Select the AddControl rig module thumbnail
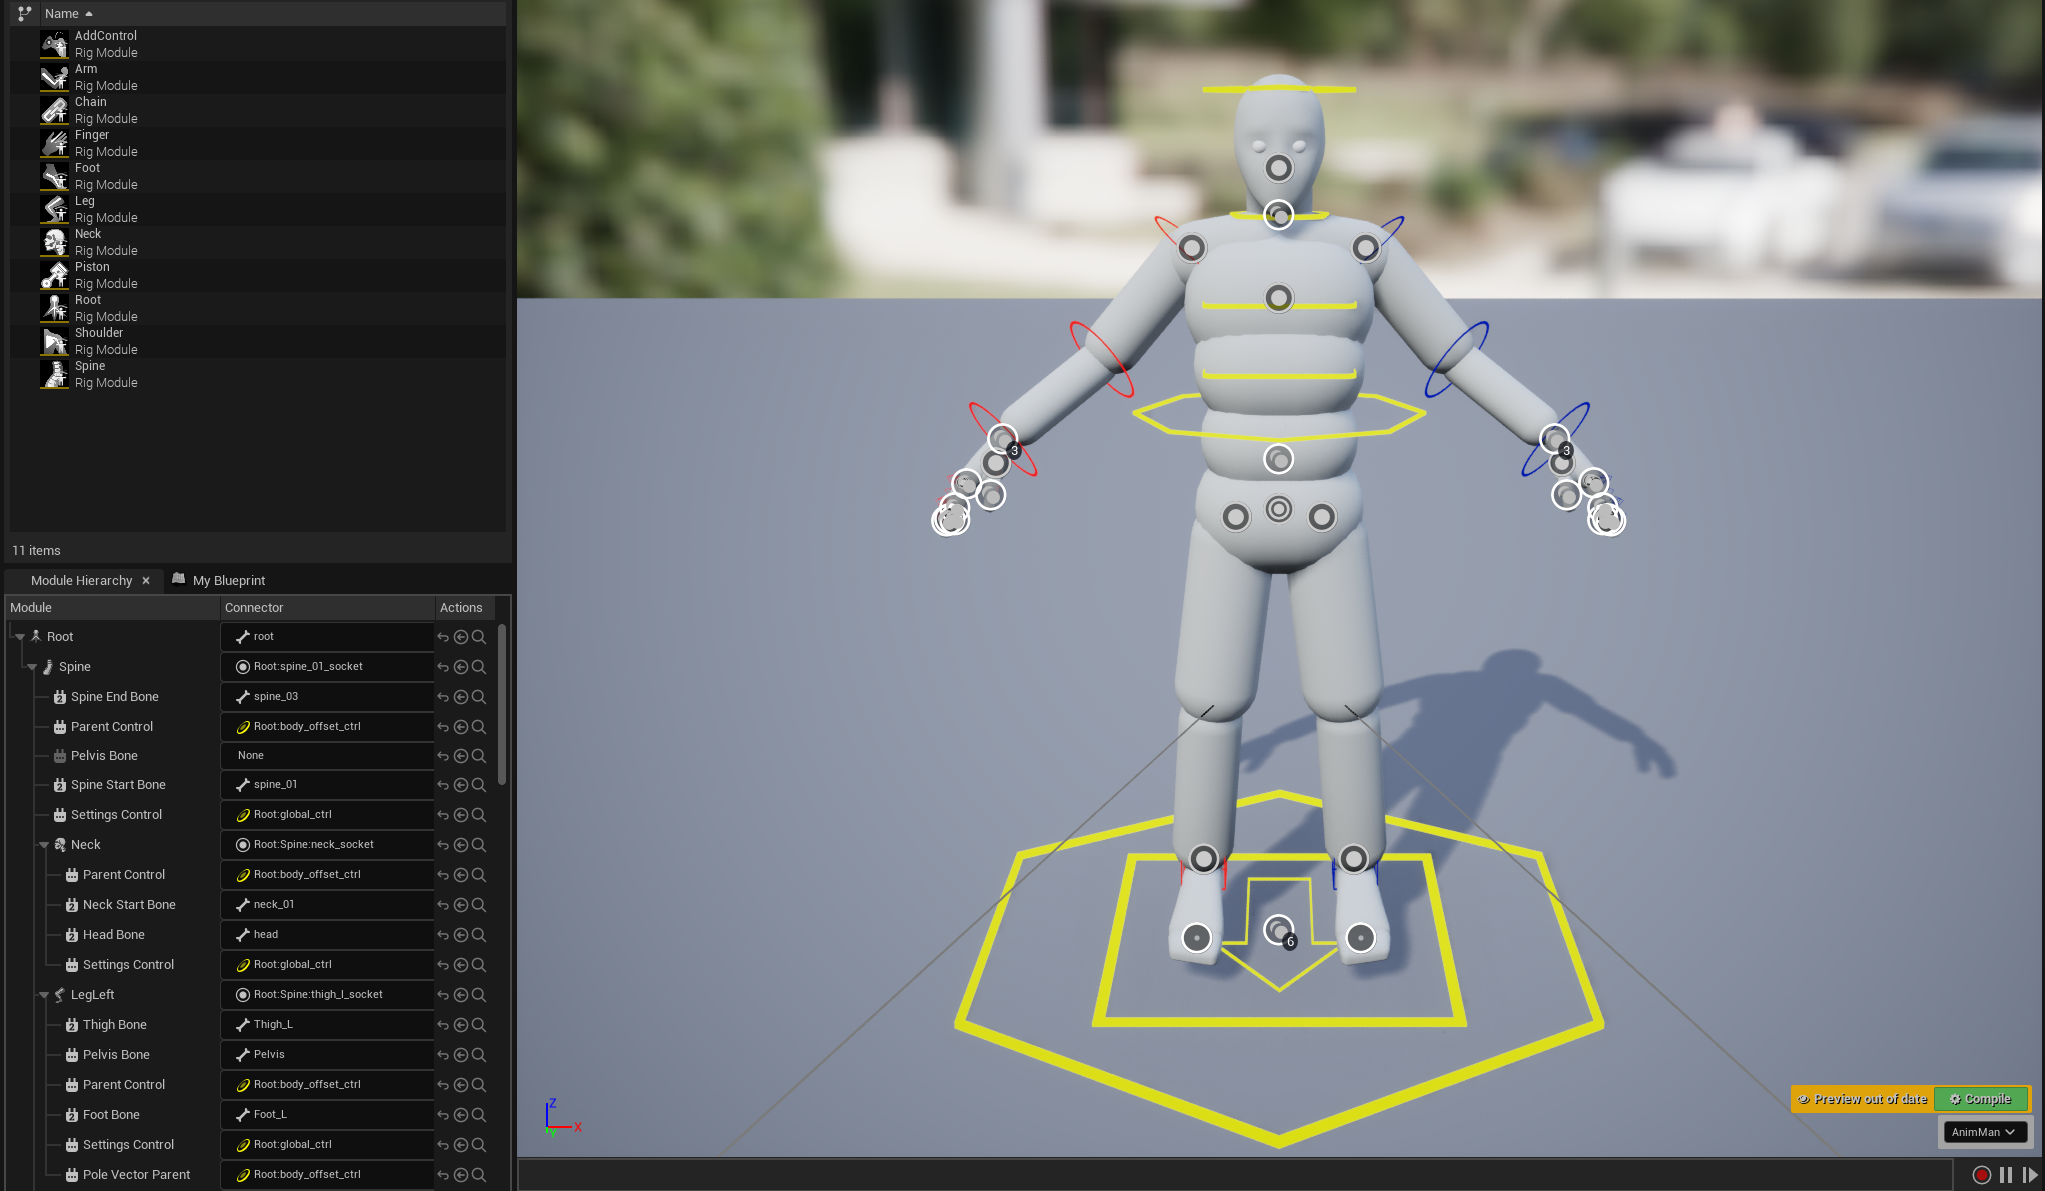The height and width of the screenshot is (1191, 2045). click(54, 44)
